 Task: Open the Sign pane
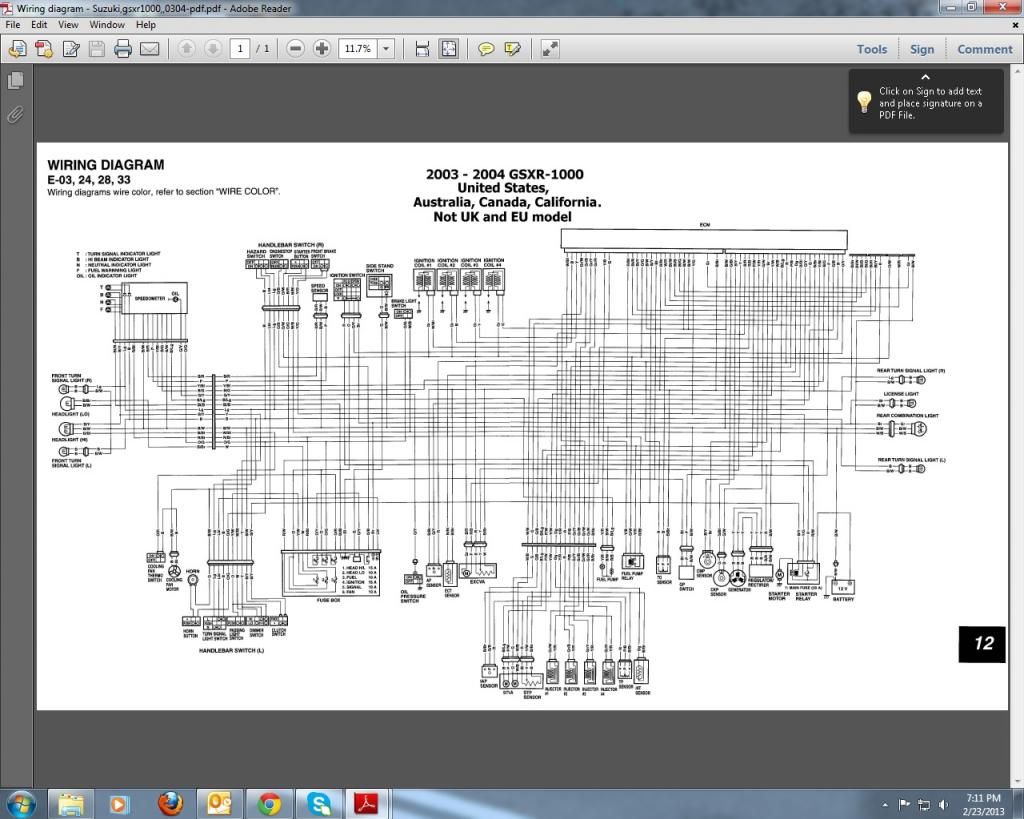(x=921, y=49)
